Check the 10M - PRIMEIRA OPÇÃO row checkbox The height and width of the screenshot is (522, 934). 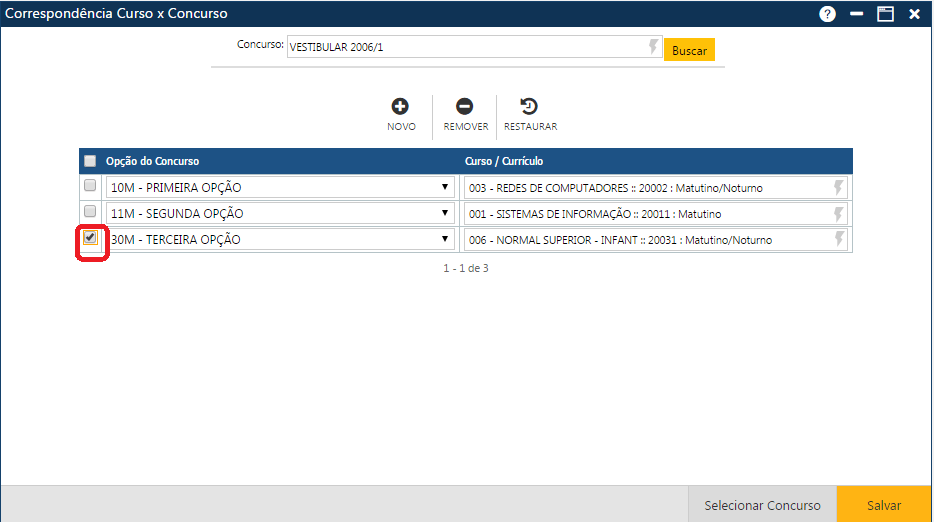(x=90, y=186)
